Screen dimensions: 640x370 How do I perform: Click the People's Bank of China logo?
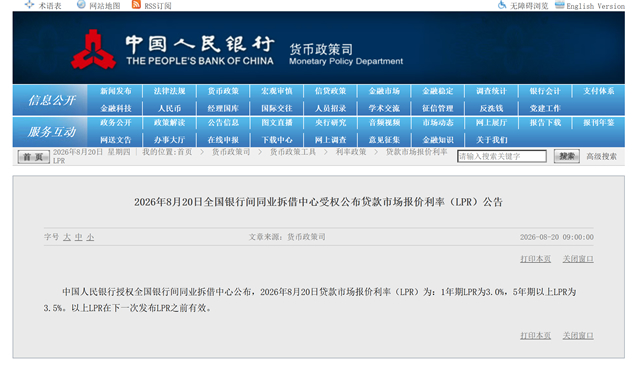[x=93, y=49]
